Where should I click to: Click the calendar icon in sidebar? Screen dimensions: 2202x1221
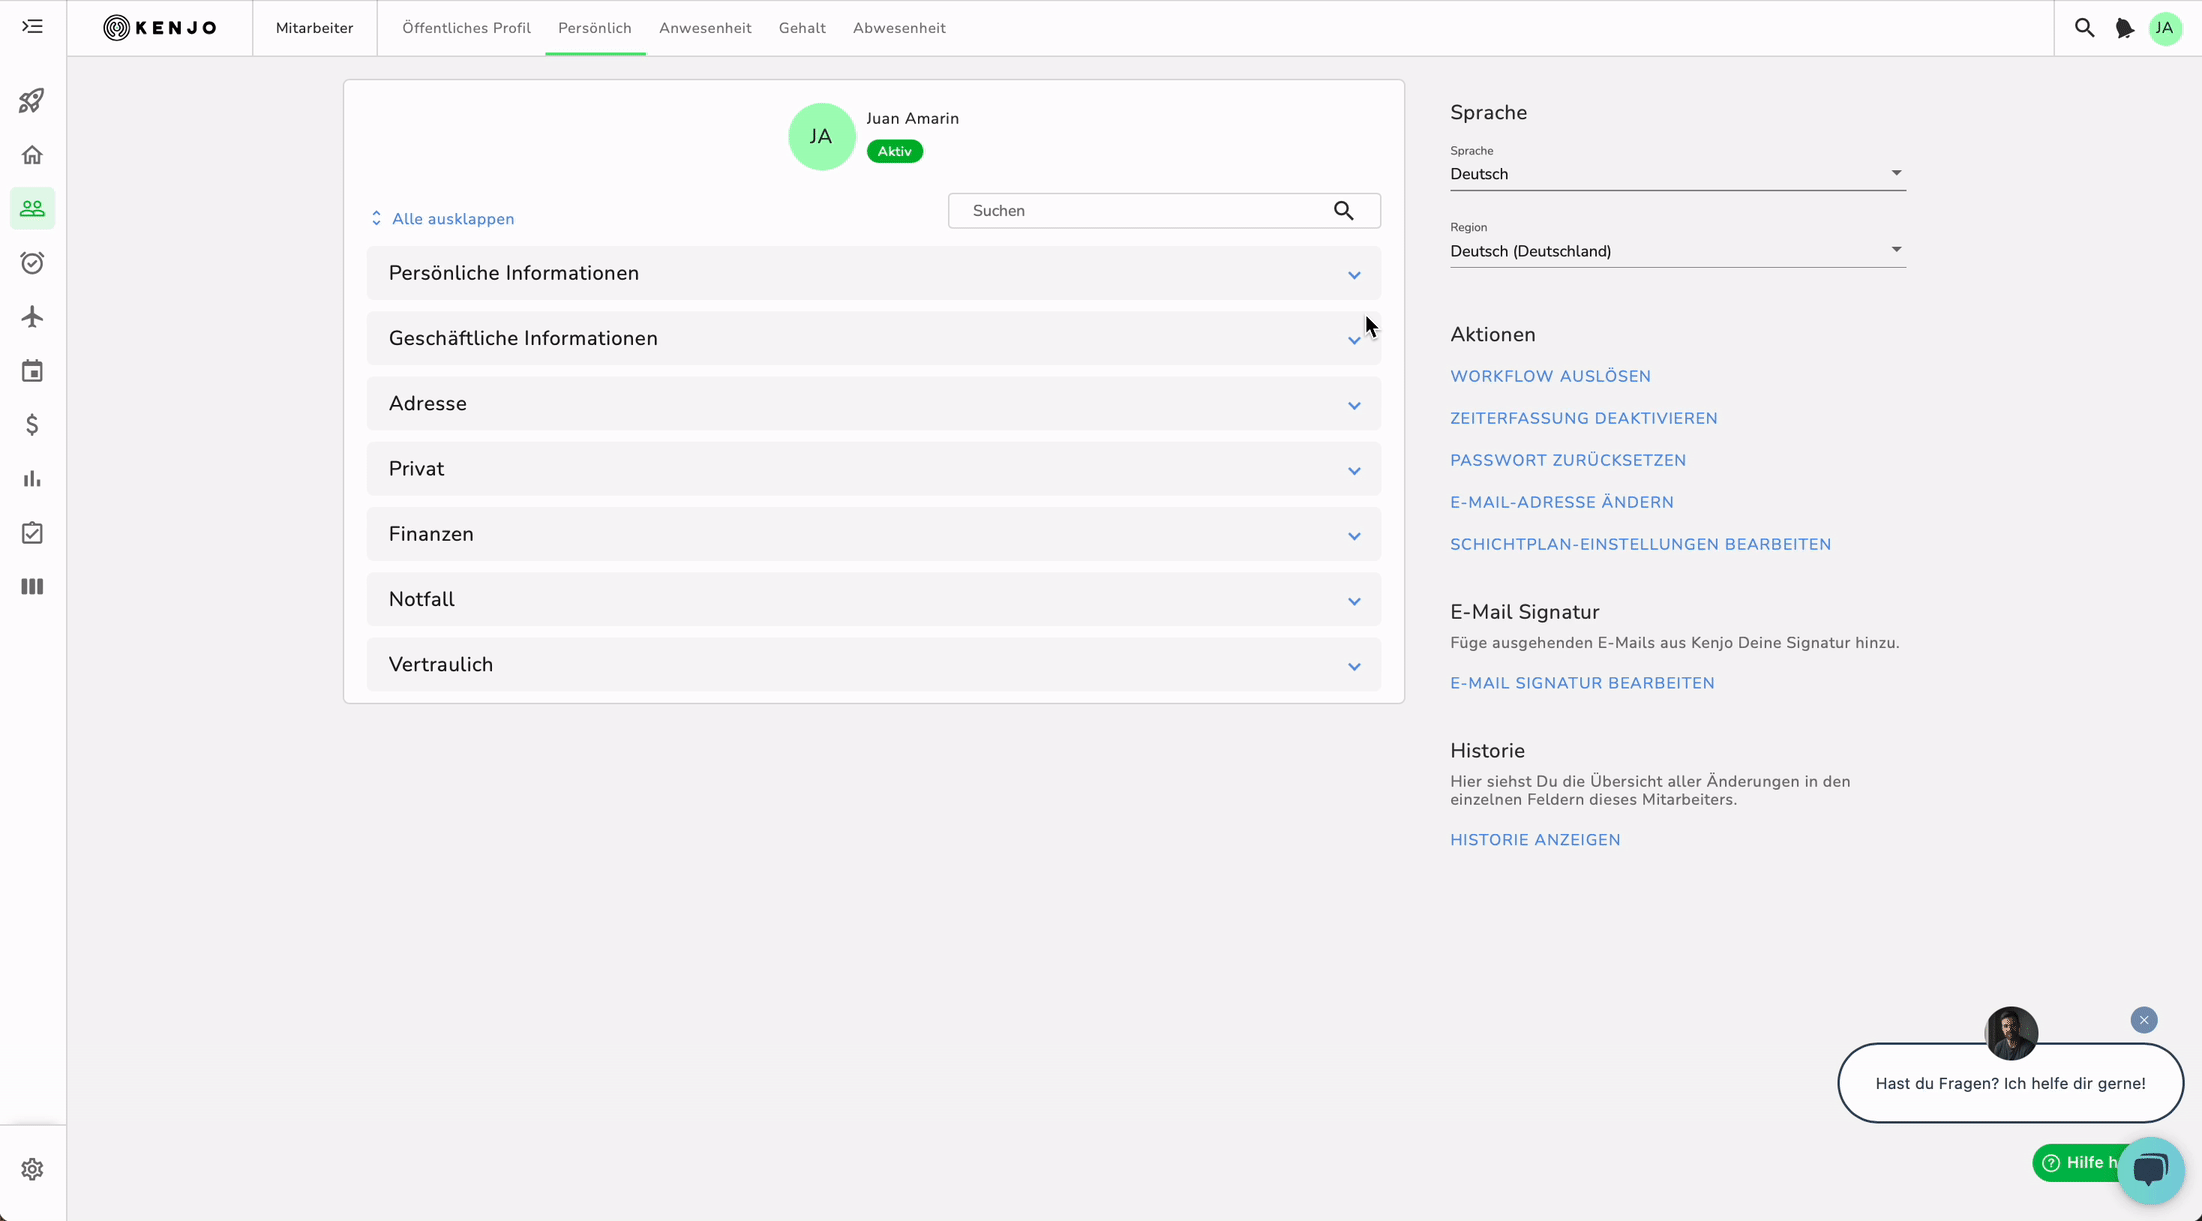click(32, 371)
